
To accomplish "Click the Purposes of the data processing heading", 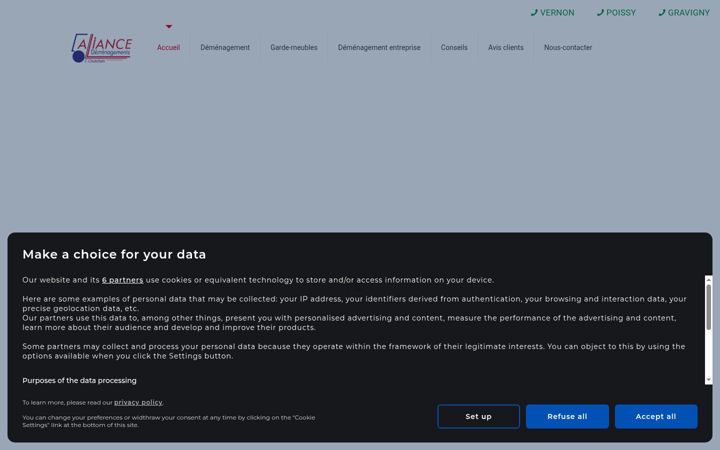I will [x=79, y=381].
